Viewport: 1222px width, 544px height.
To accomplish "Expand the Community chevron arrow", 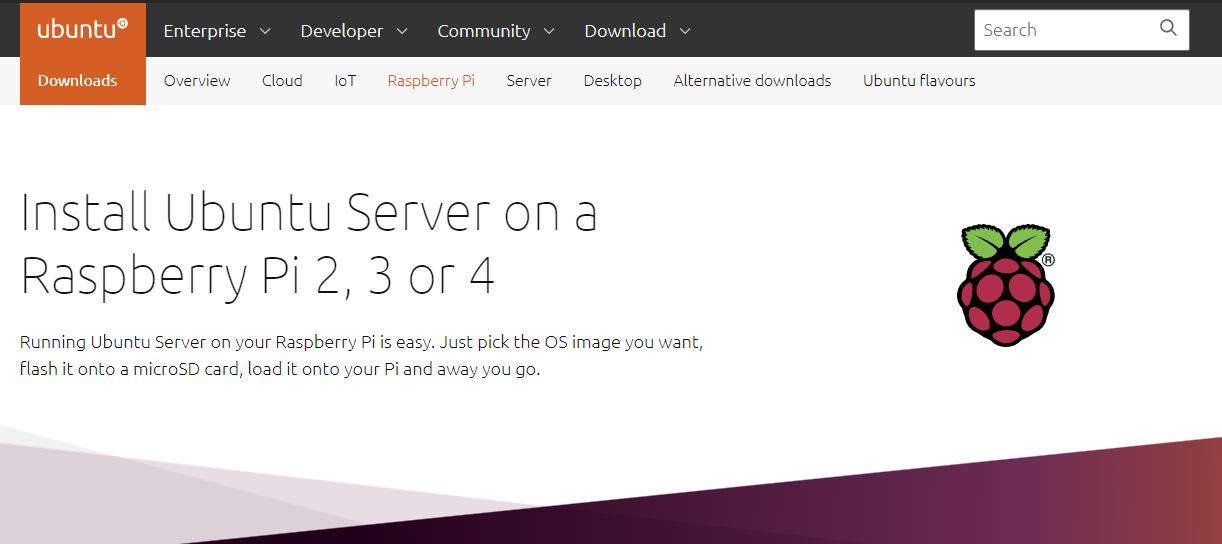I will tap(549, 31).
